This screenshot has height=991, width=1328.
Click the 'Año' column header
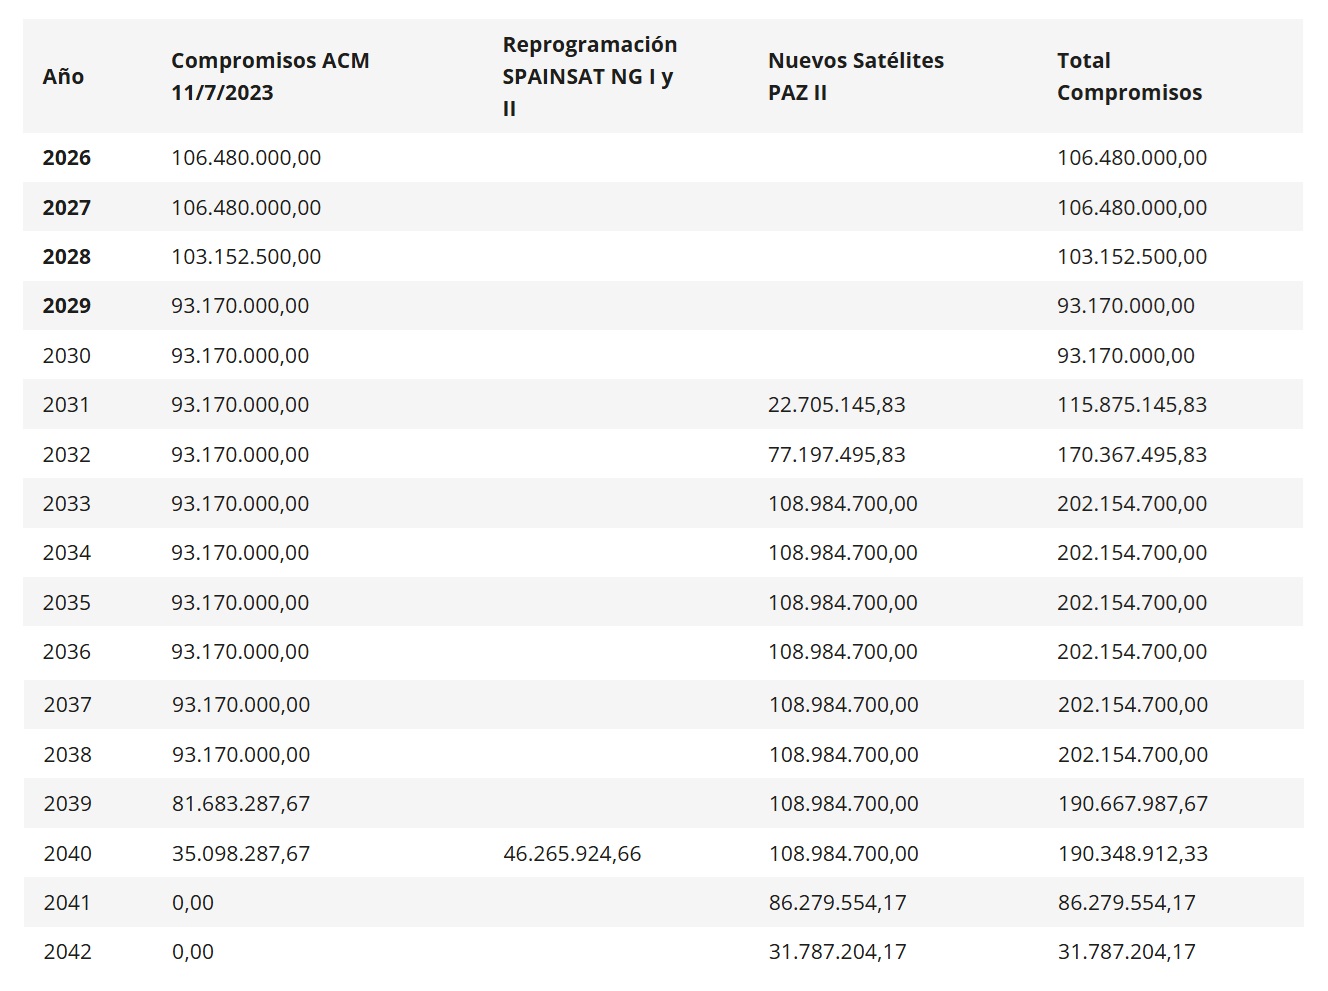click(x=63, y=77)
